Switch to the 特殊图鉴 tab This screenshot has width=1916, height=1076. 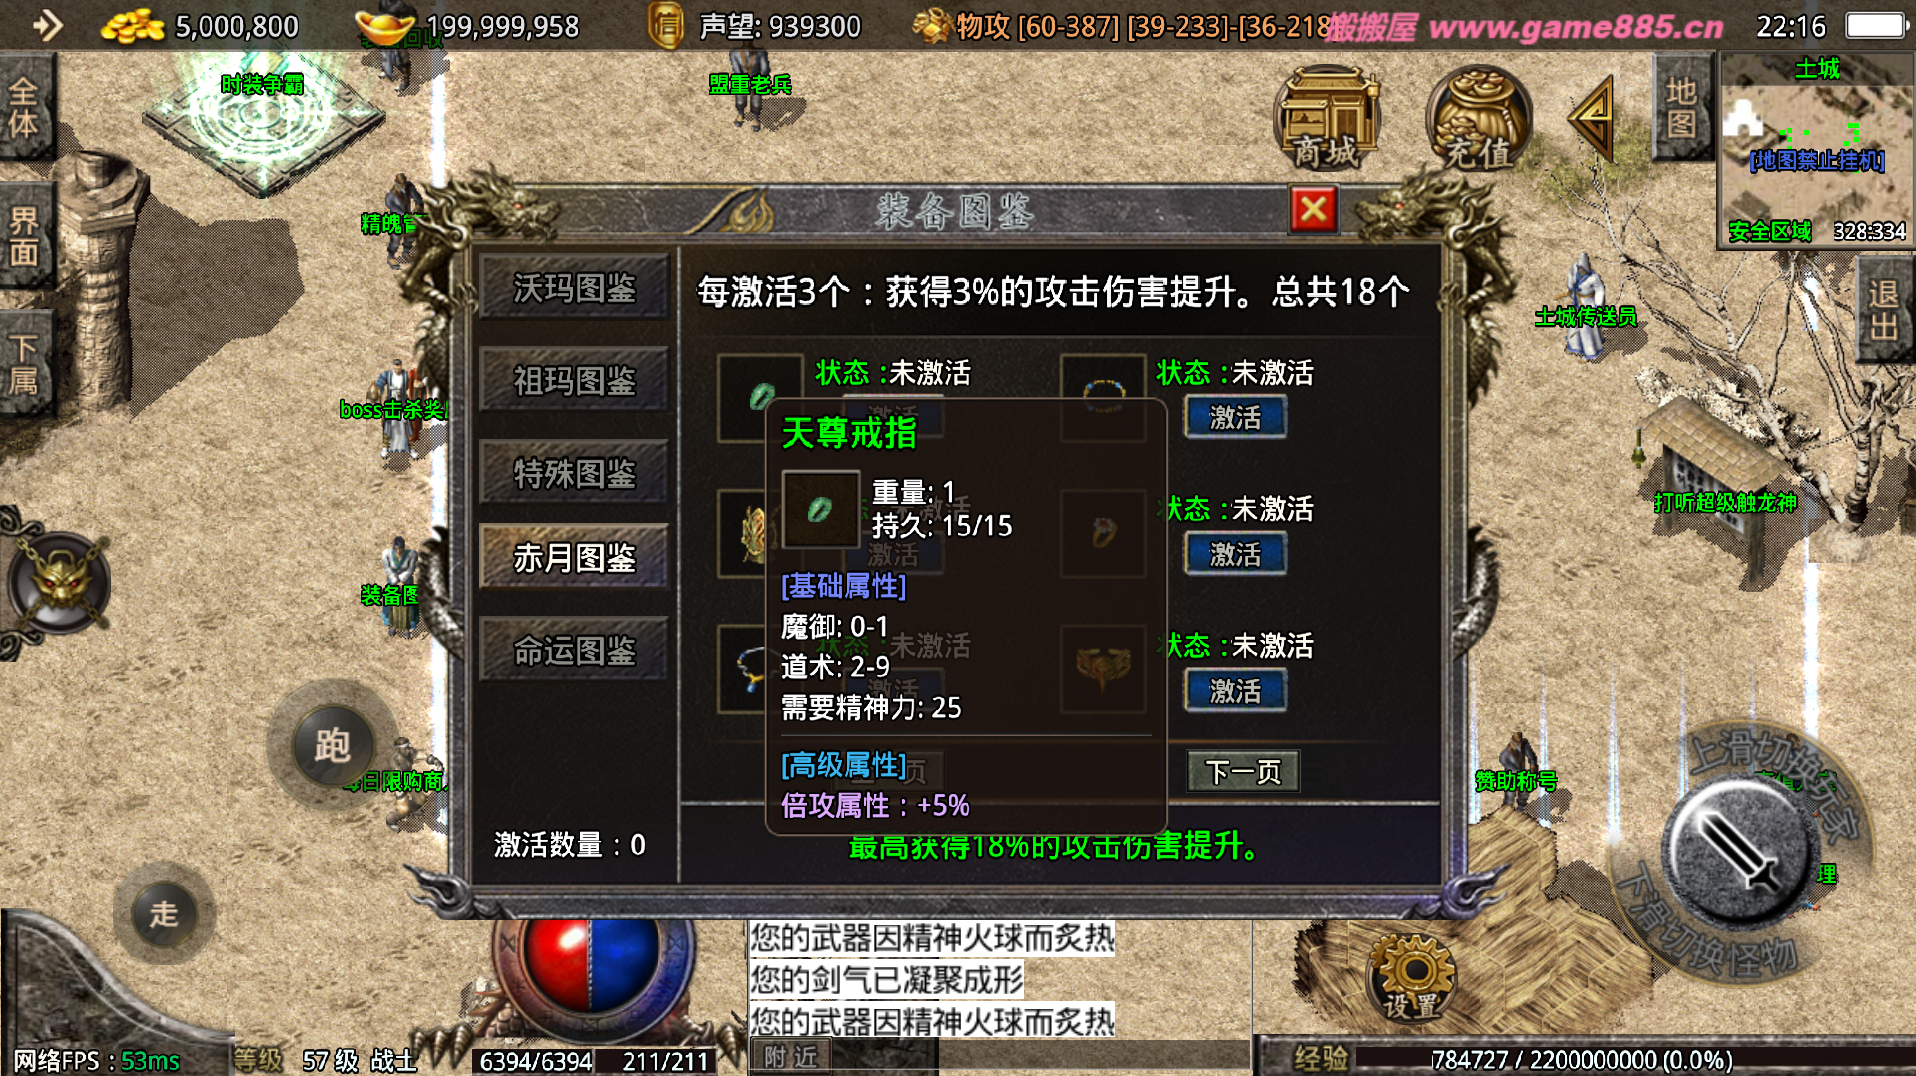pos(574,473)
